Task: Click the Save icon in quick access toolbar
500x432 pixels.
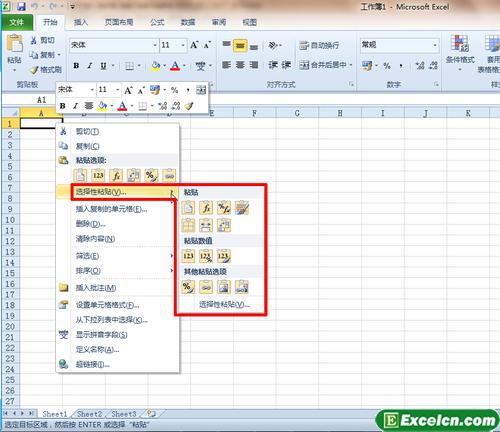Action: 21,6
